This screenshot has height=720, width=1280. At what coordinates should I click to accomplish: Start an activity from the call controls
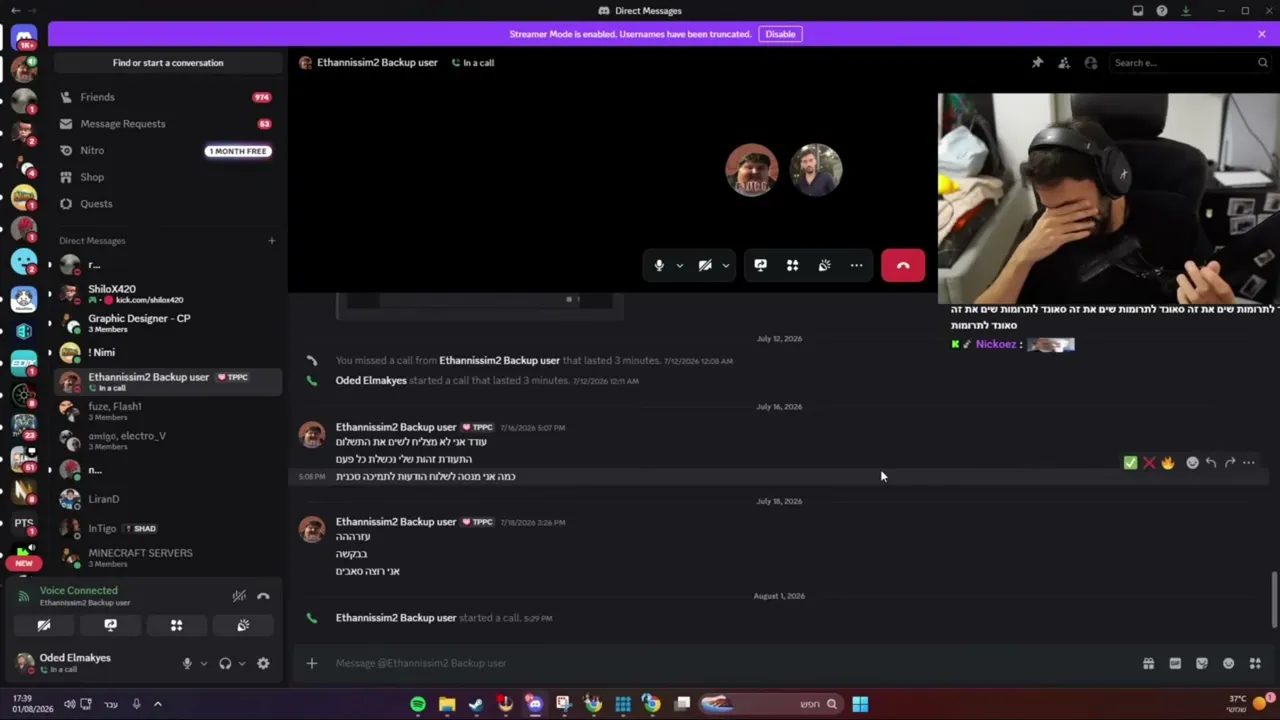point(792,265)
